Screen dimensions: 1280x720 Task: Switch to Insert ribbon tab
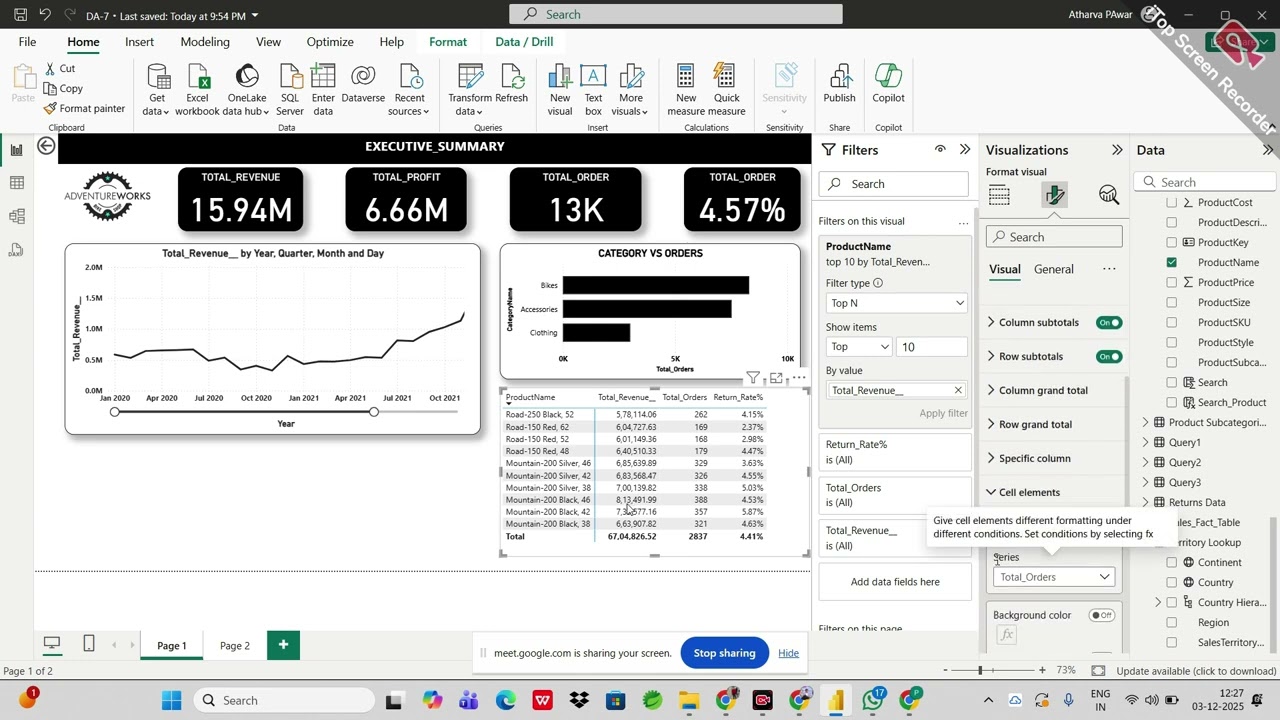(x=139, y=42)
